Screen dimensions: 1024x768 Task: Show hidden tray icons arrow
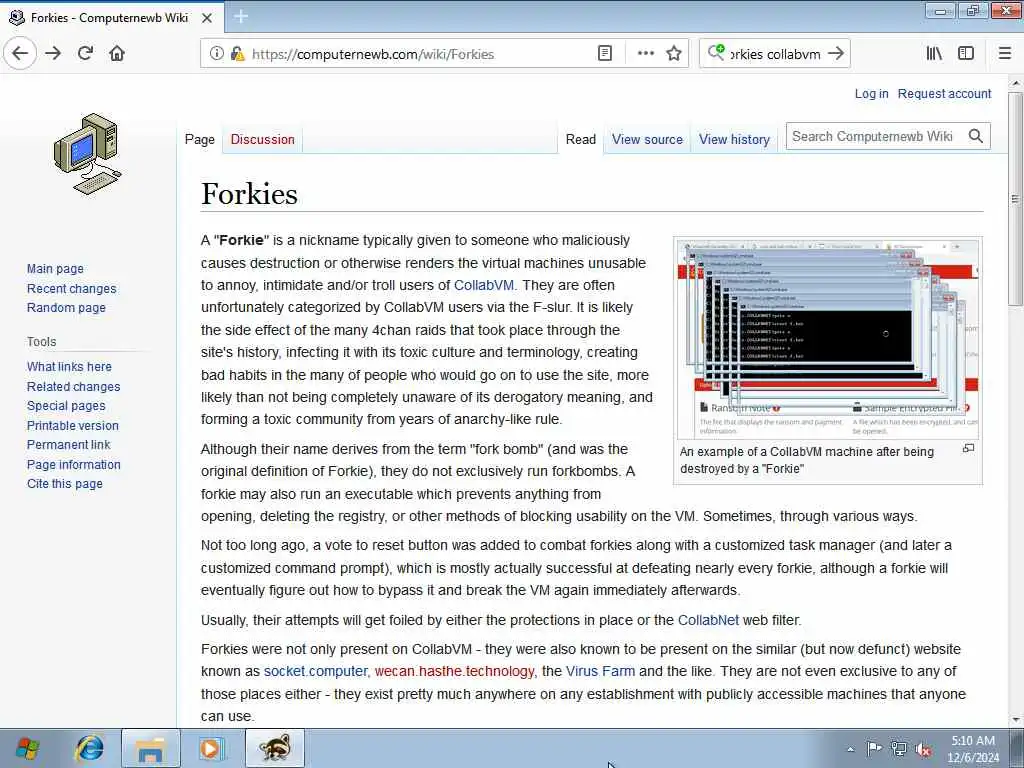tap(850, 749)
